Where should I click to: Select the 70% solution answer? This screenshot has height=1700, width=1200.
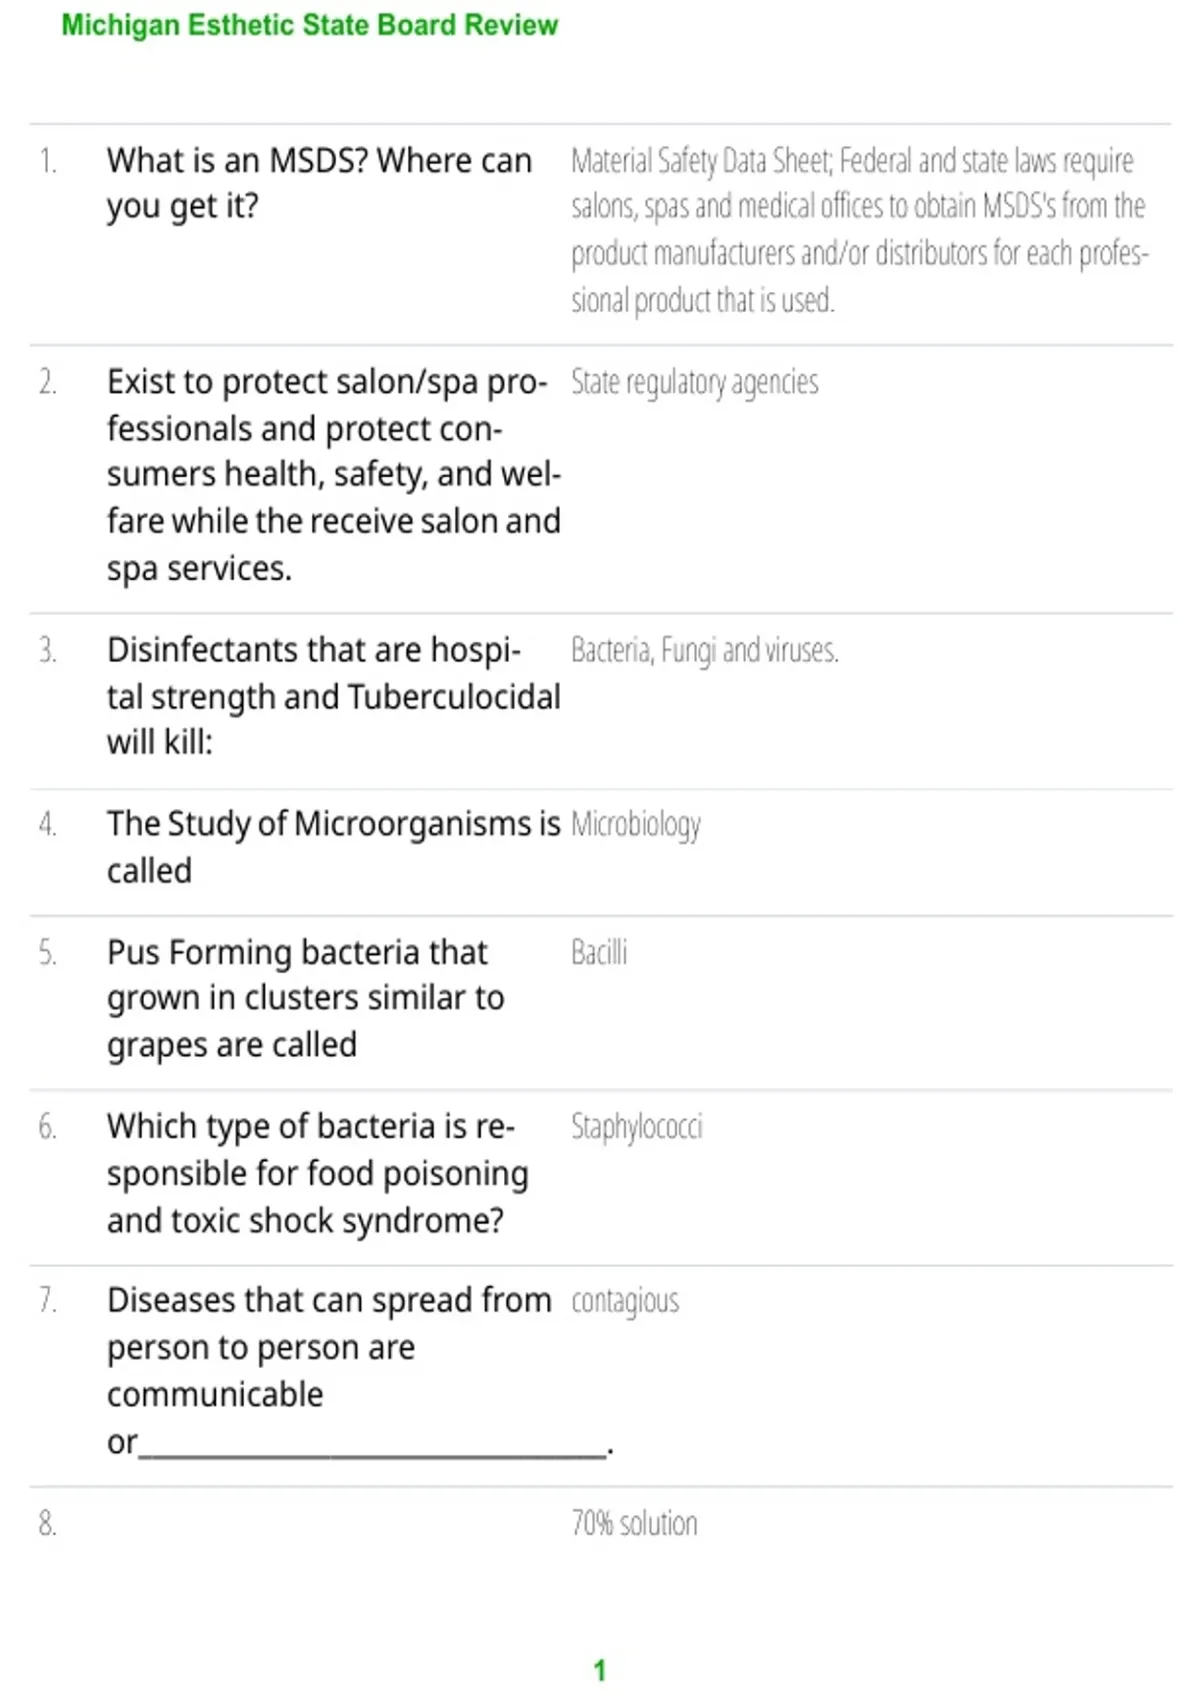pyautogui.click(x=634, y=1523)
